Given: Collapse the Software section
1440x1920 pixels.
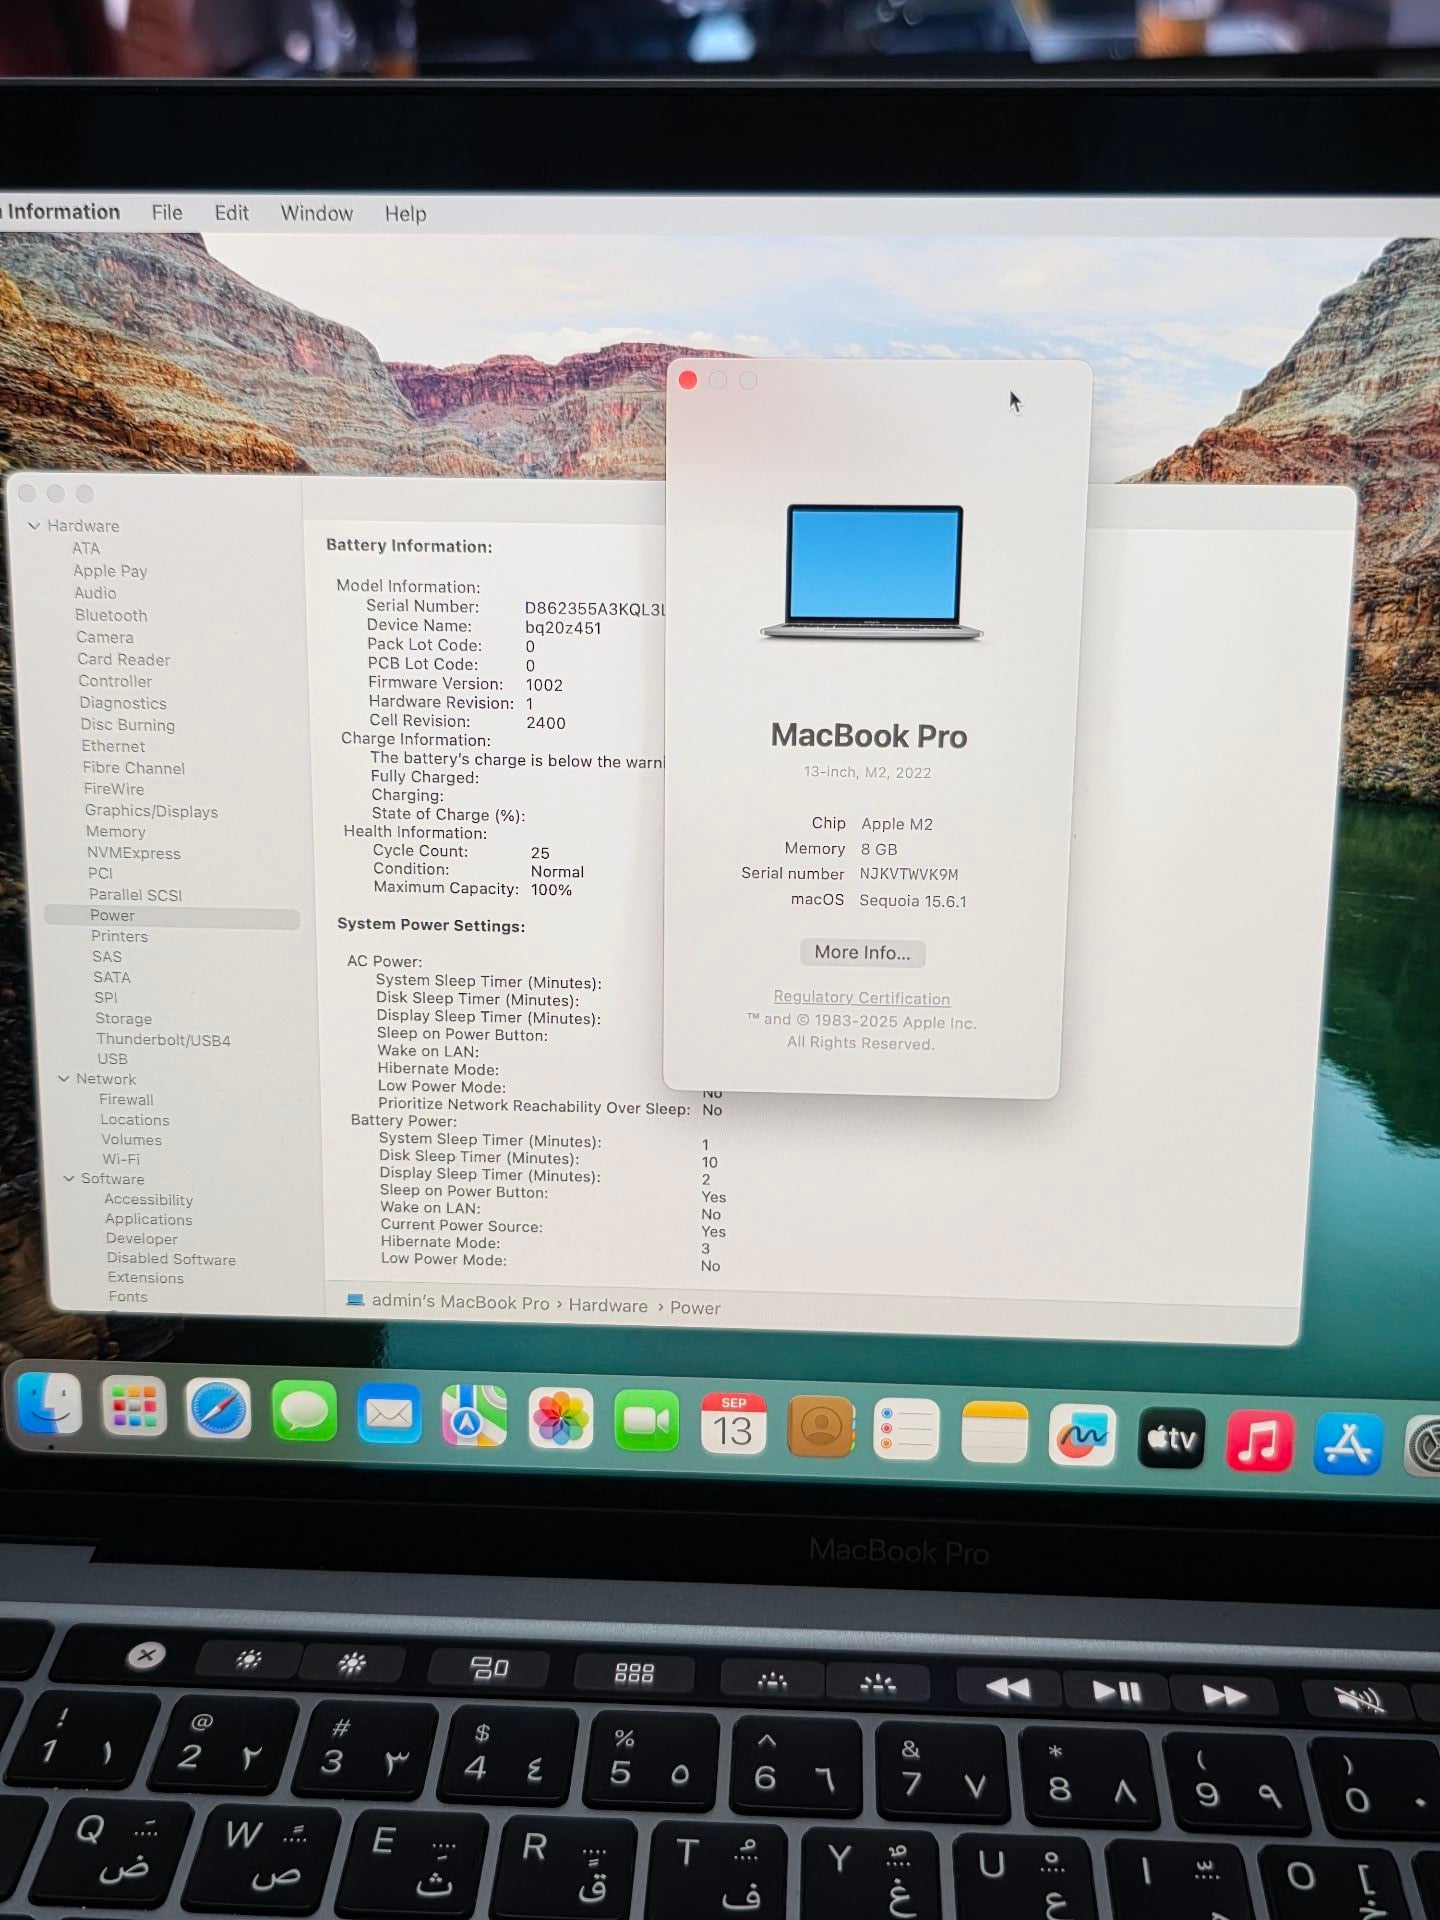Looking at the screenshot, I should pyautogui.click(x=69, y=1179).
